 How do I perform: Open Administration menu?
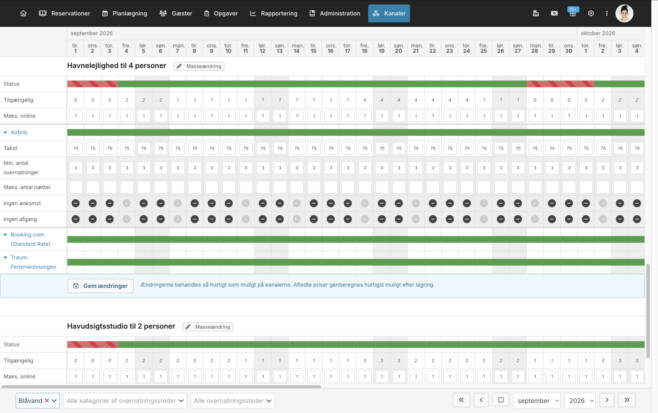point(335,13)
